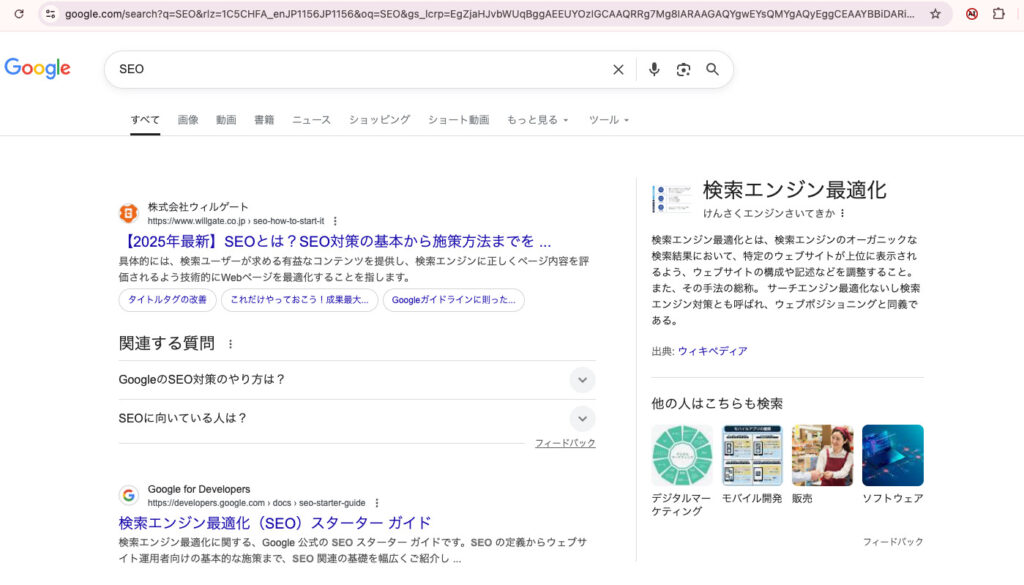
Task: Click the 関連する質問 heading
Action: tap(167, 343)
